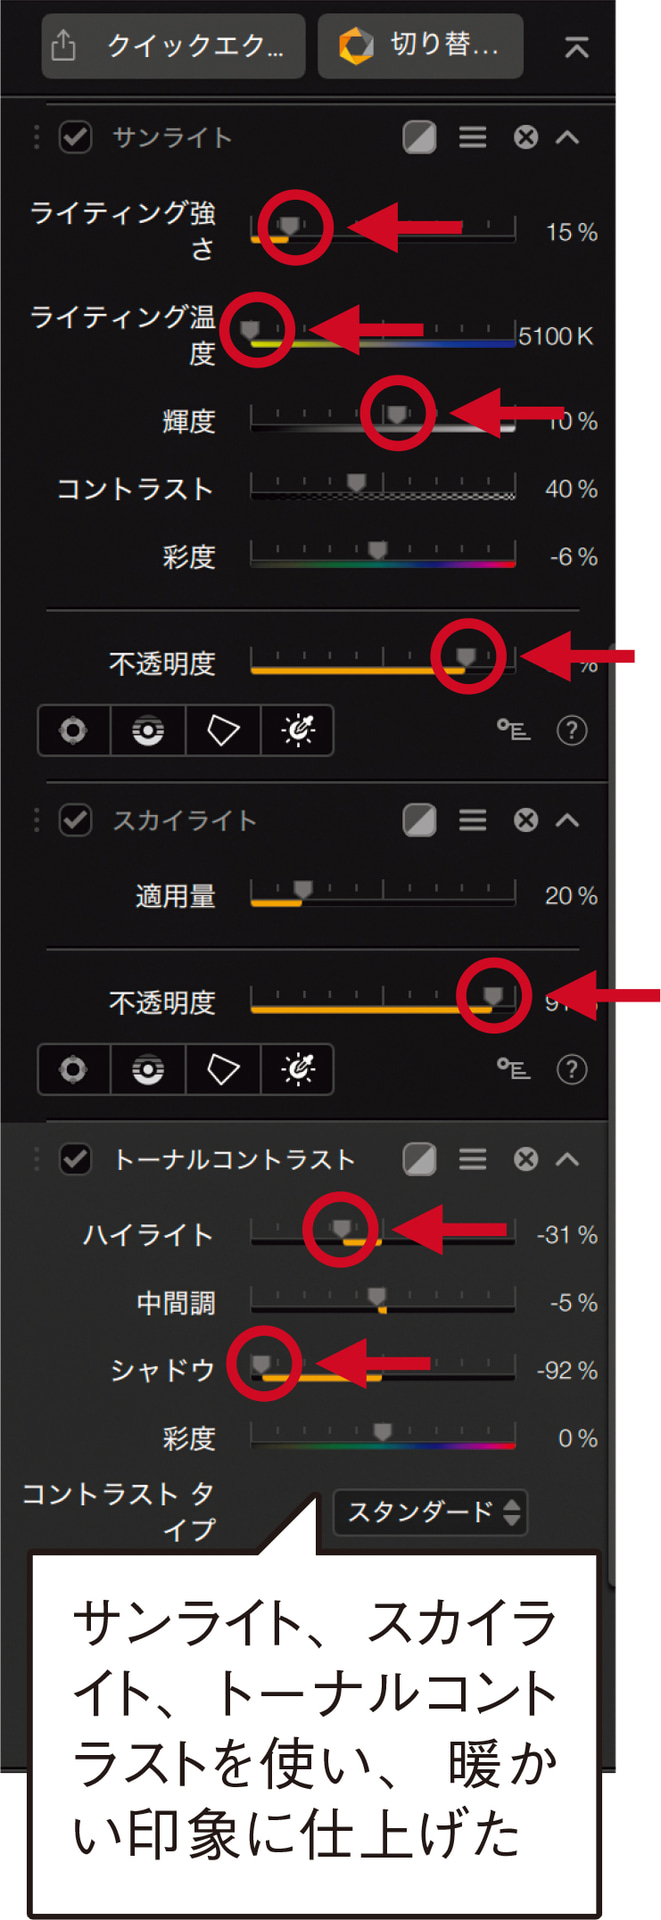The width and height of the screenshot is (661, 1920).
Task: Select the control point tool under サンライト
Action: pos(73,731)
